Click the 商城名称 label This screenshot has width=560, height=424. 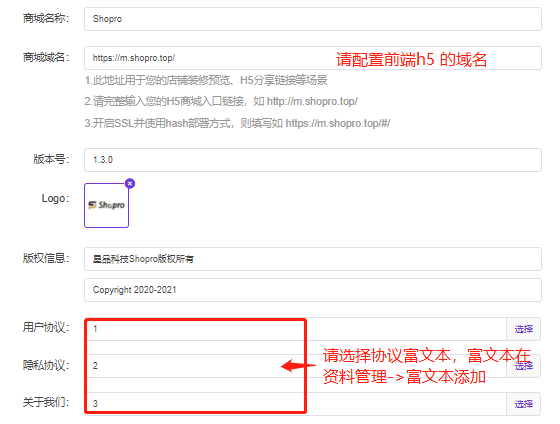tap(46, 18)
